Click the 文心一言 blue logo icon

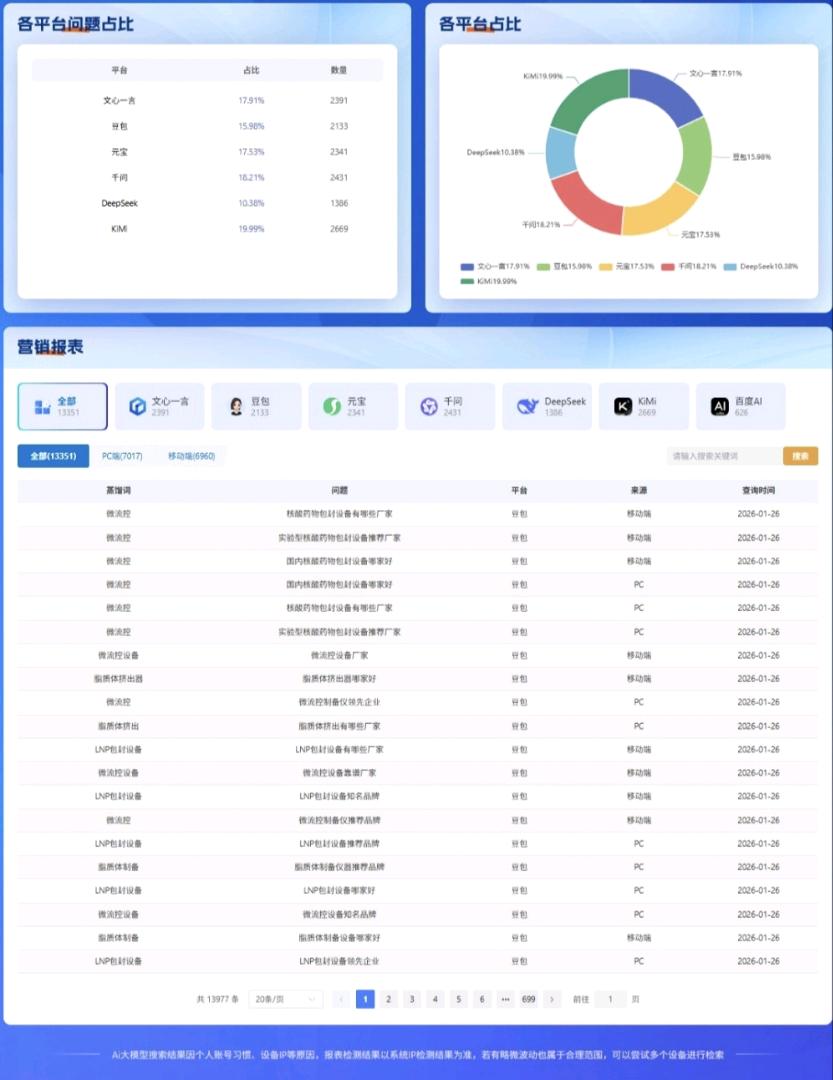pos(137,405)
